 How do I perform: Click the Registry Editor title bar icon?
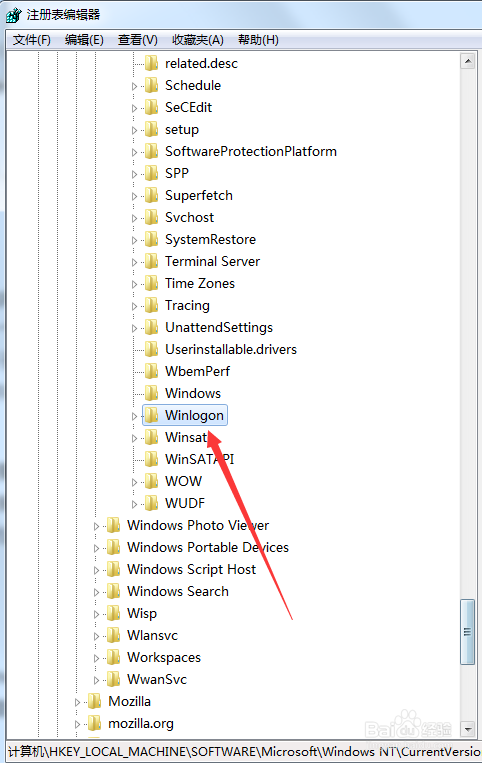pyautogui.click(x=14, y=15)
